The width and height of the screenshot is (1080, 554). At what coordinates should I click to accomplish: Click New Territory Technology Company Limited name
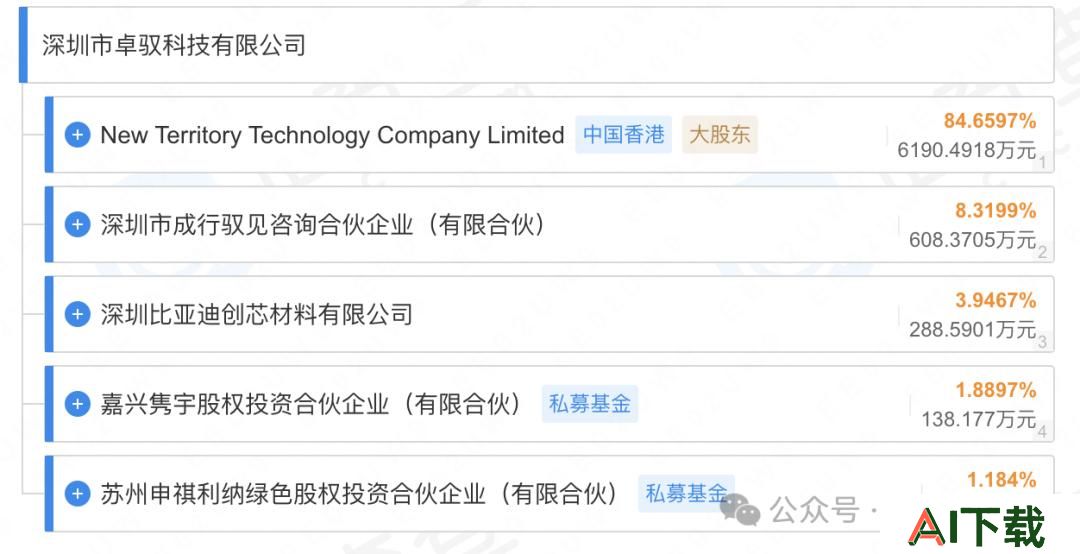(x=332, y=135)
